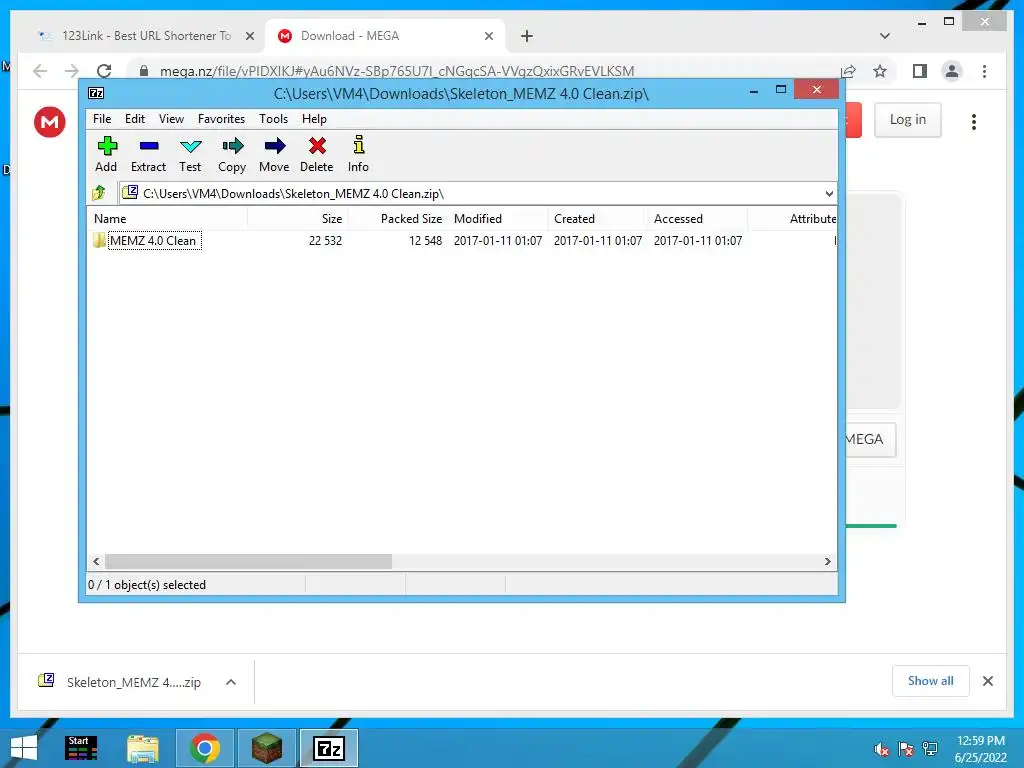Click the Minecraft block taskbar icon
Screen dimensions: 1024x768
click(266, 748)
